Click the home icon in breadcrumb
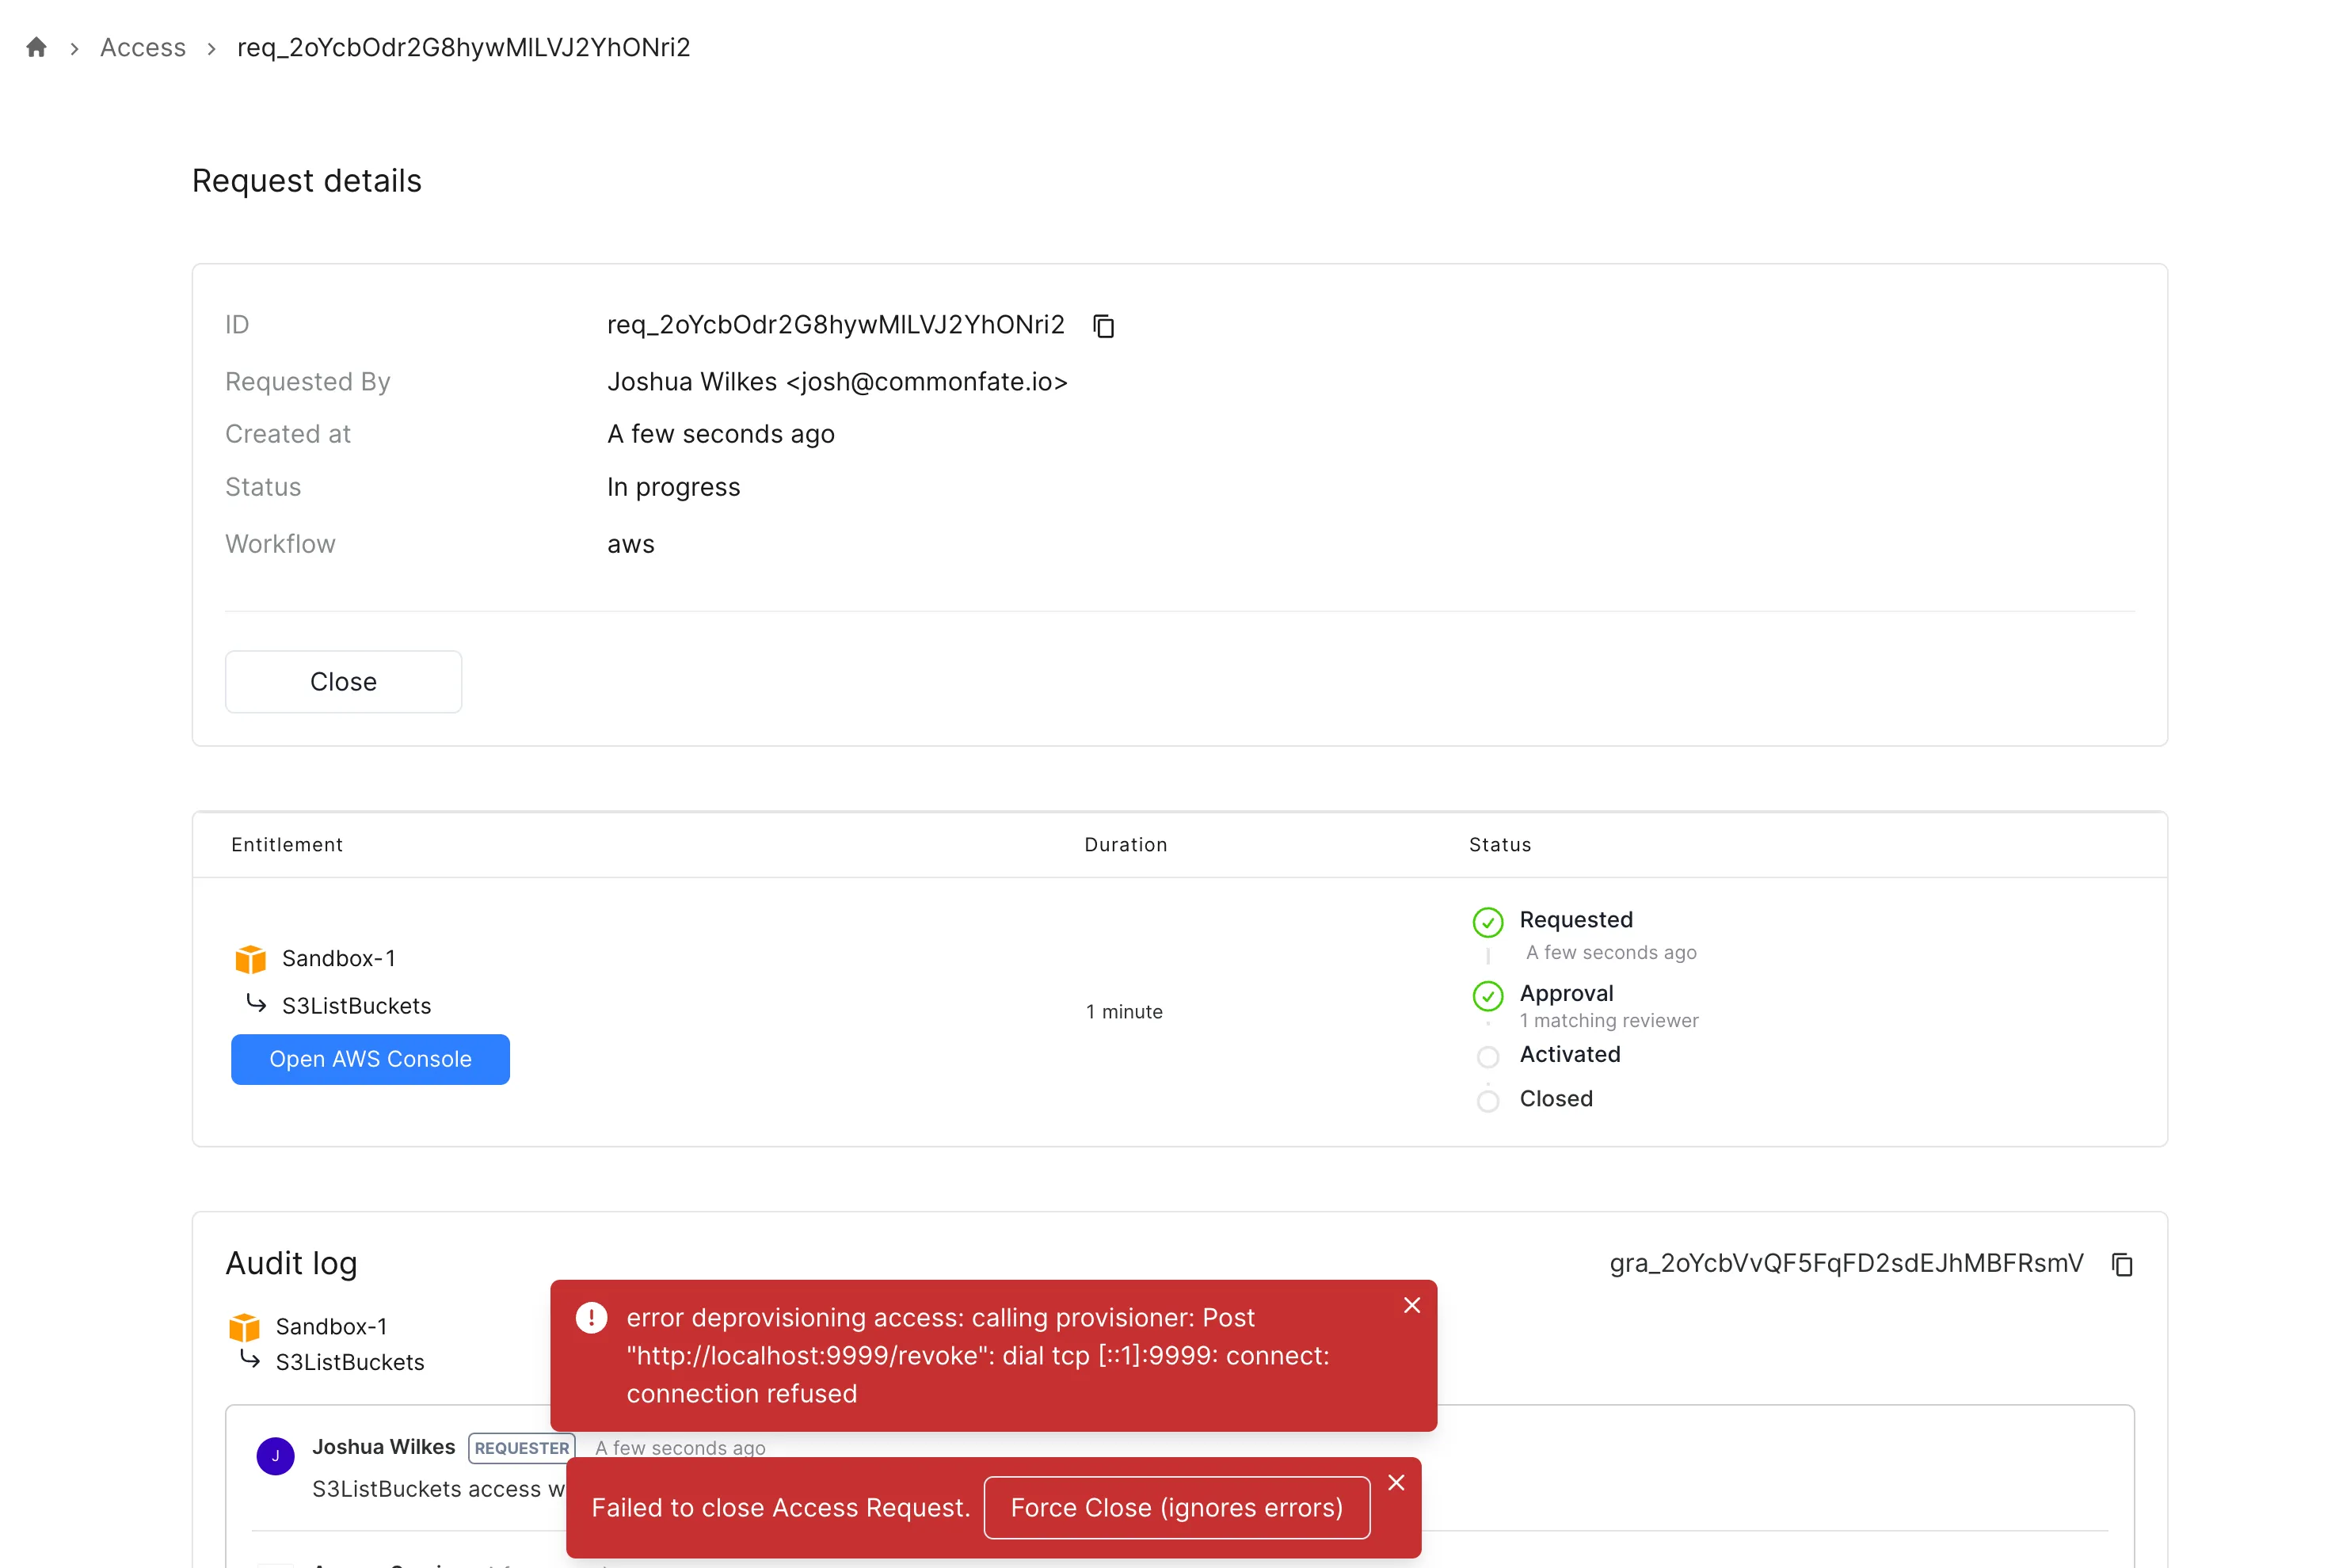The width and height of the screenshot is (2335, 1568). 37,47
